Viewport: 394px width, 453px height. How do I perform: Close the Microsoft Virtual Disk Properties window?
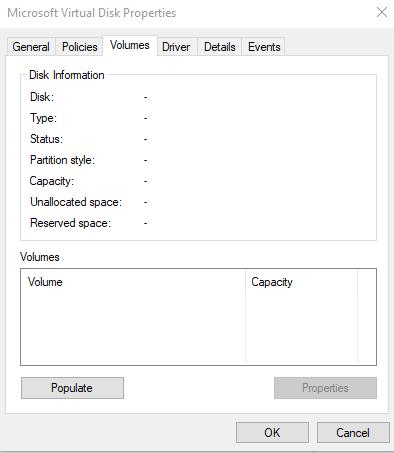pyautogui.click(x=382, y=13)
